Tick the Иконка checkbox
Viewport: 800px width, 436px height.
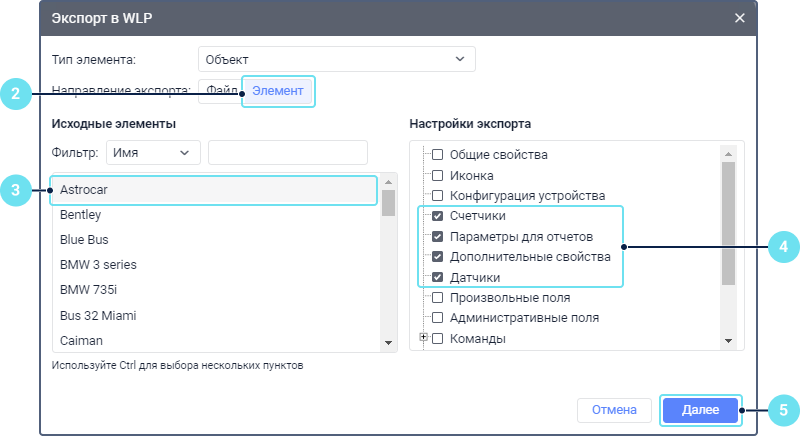(437, 175)
